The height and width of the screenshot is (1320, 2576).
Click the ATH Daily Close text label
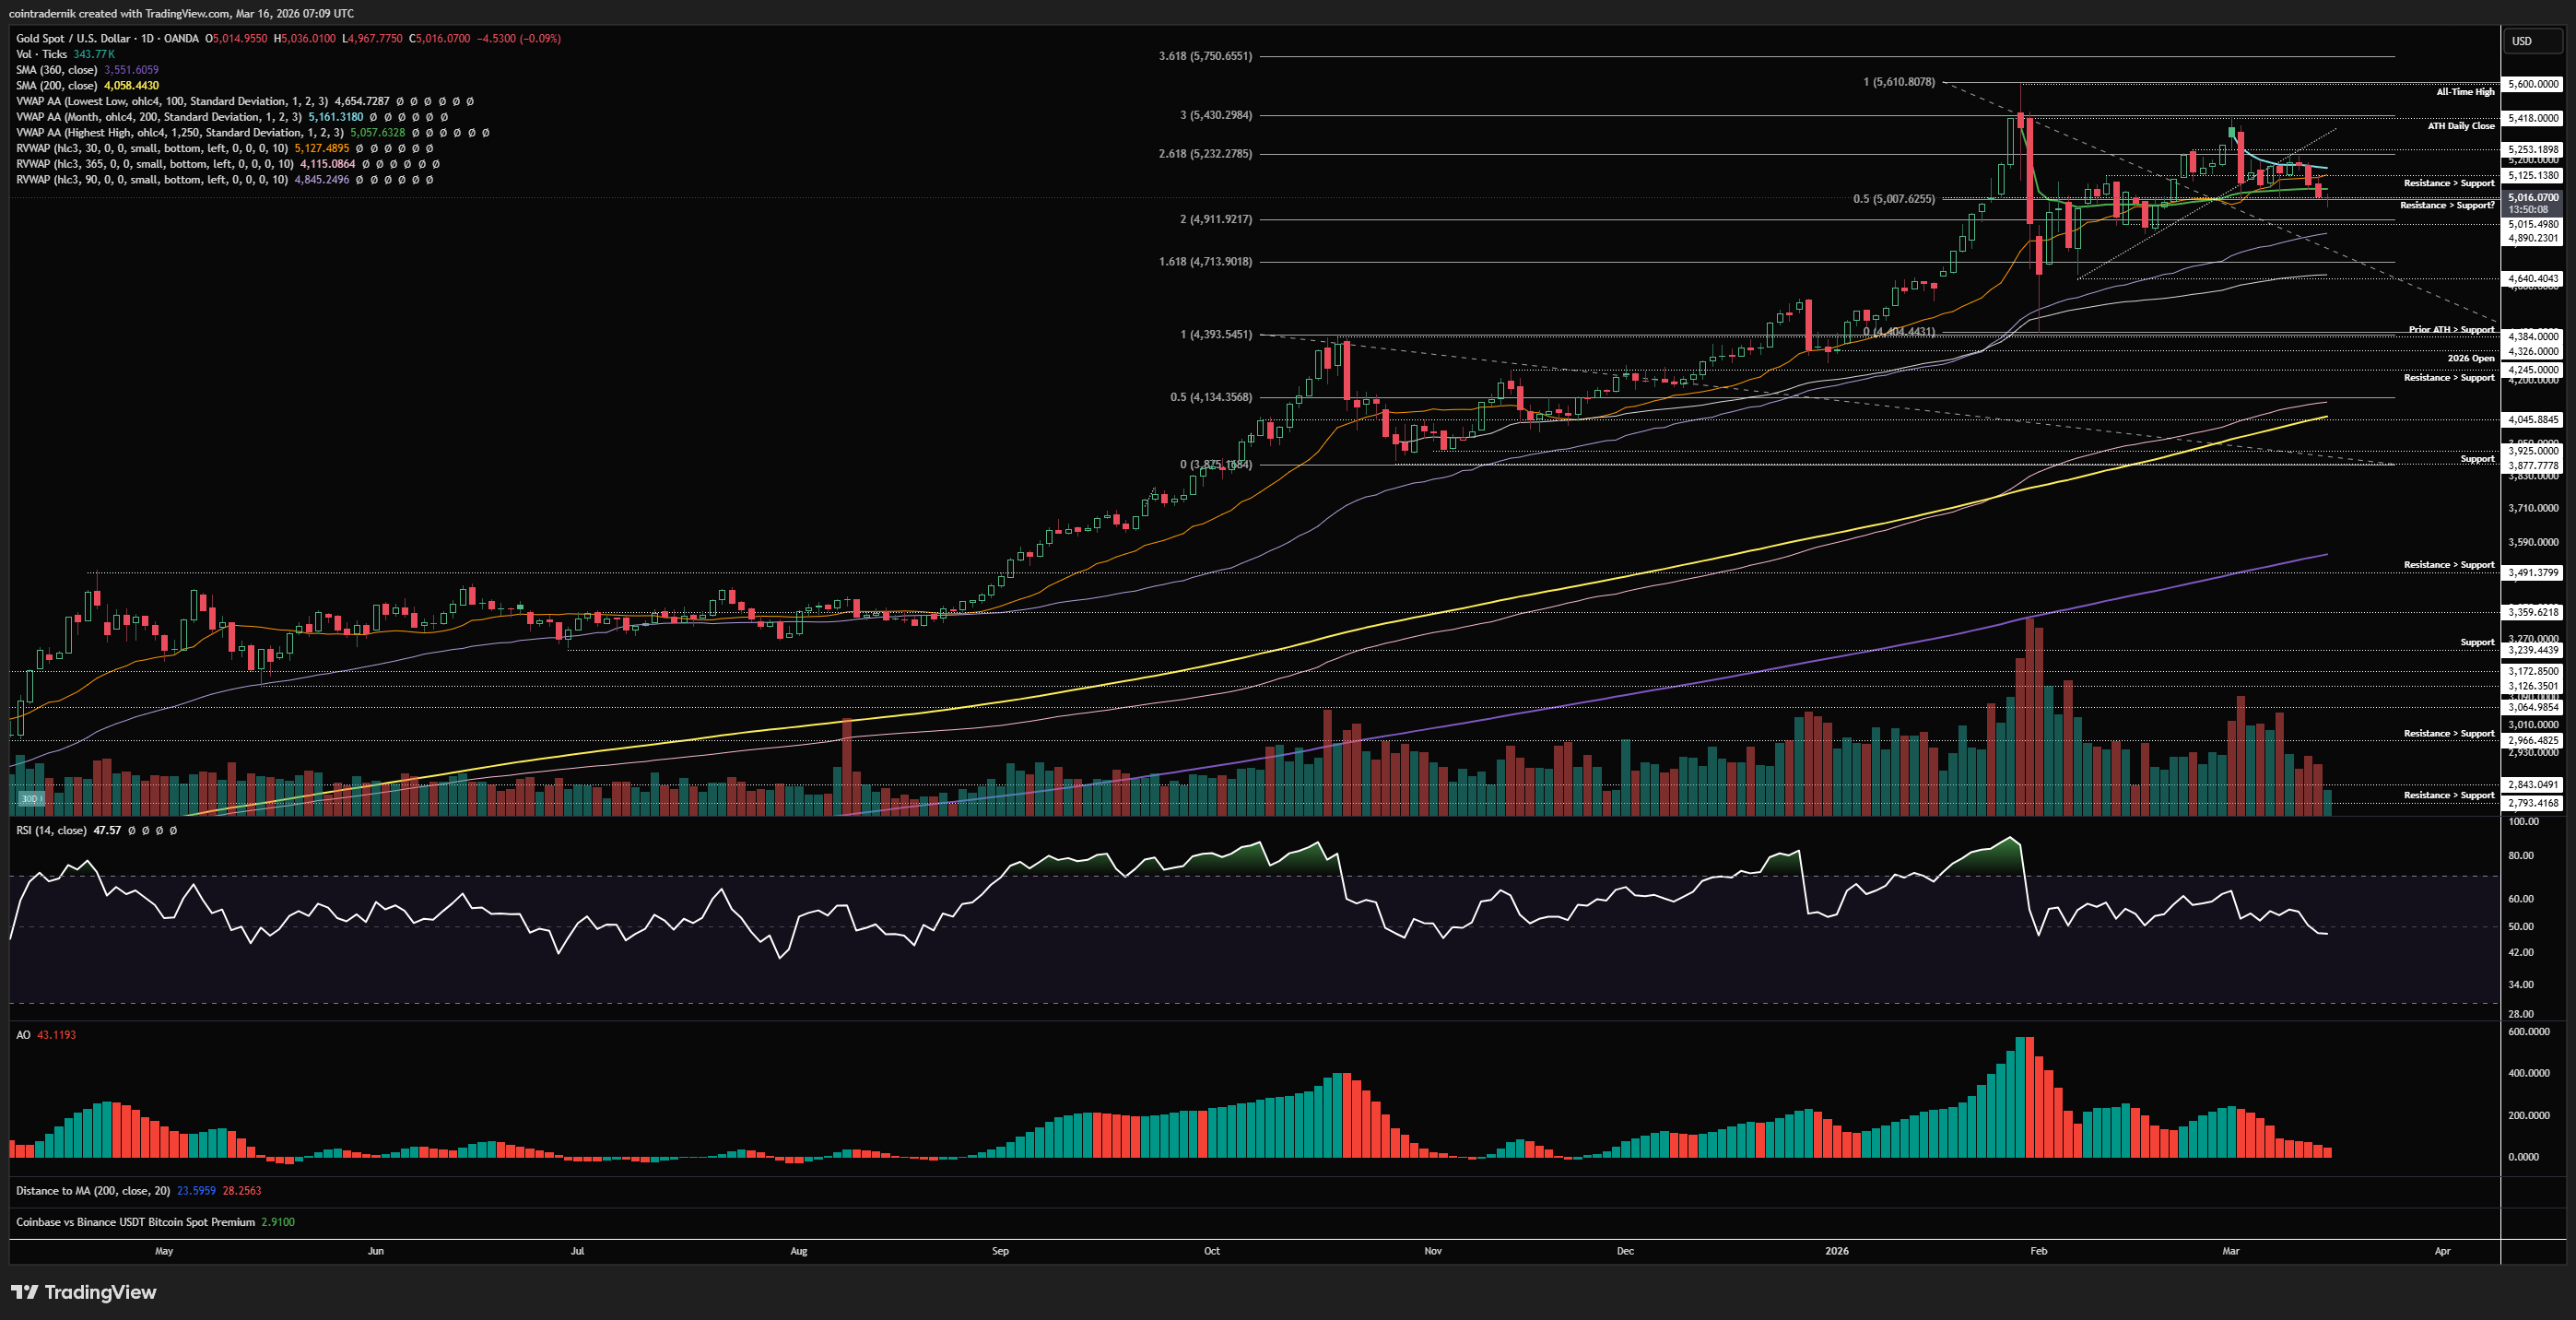pos(2460,126)
